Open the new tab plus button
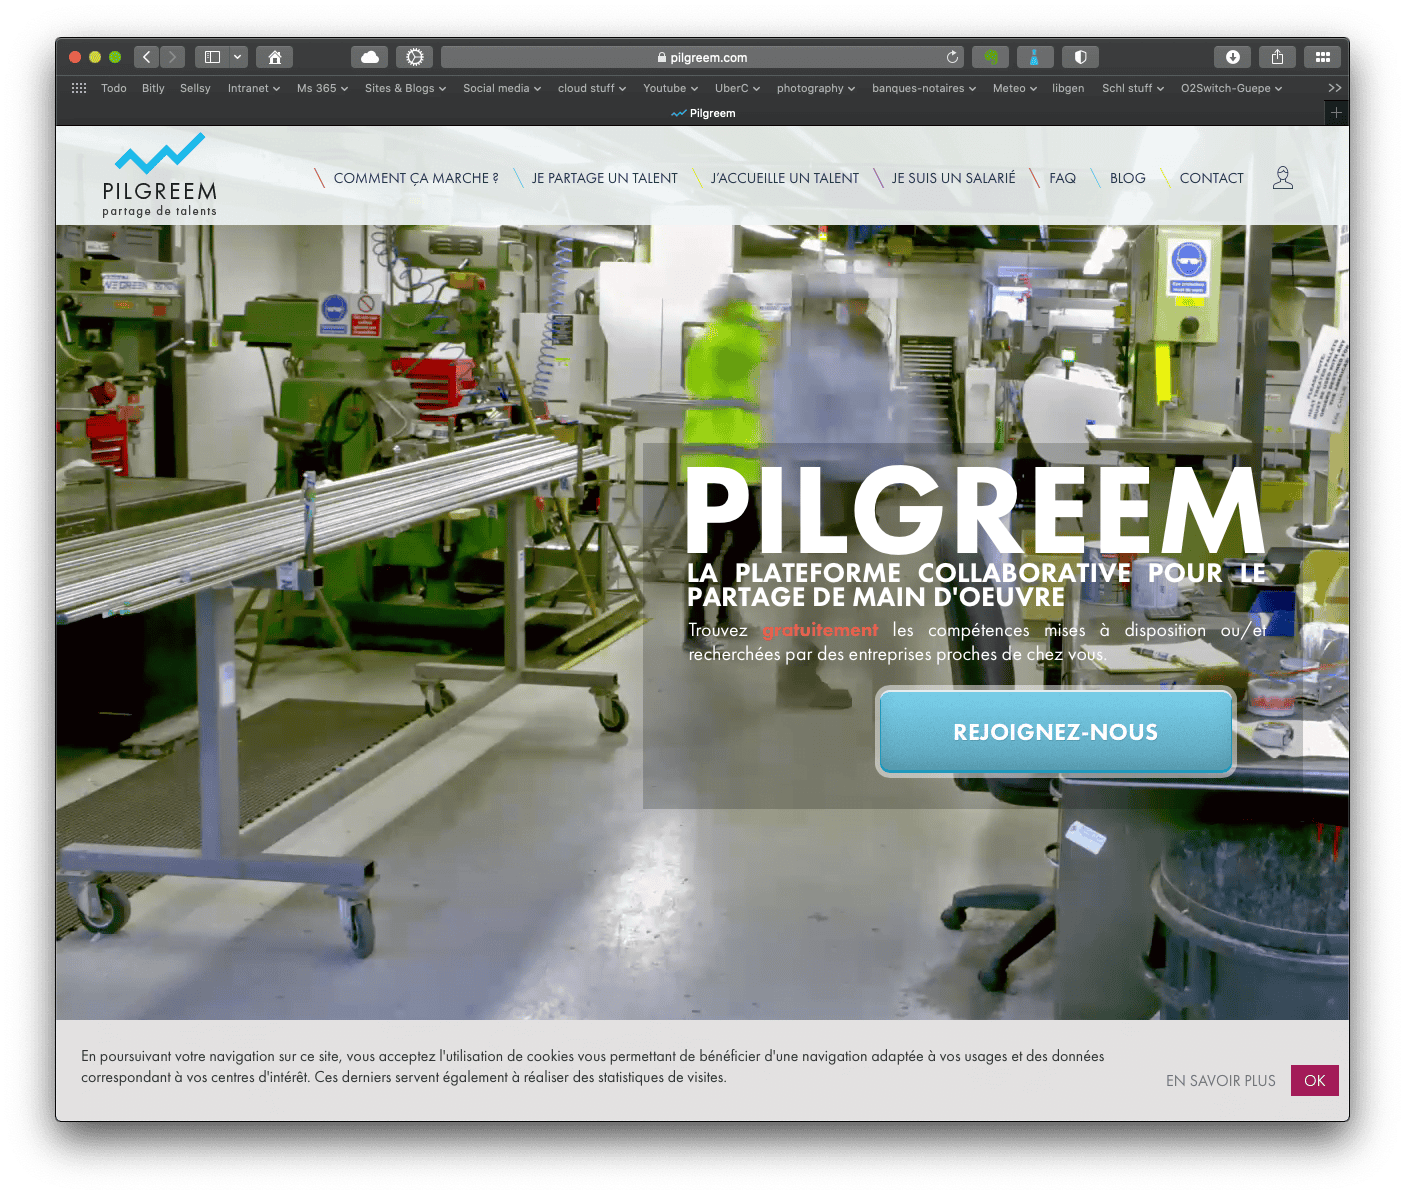 point(1336,113)
